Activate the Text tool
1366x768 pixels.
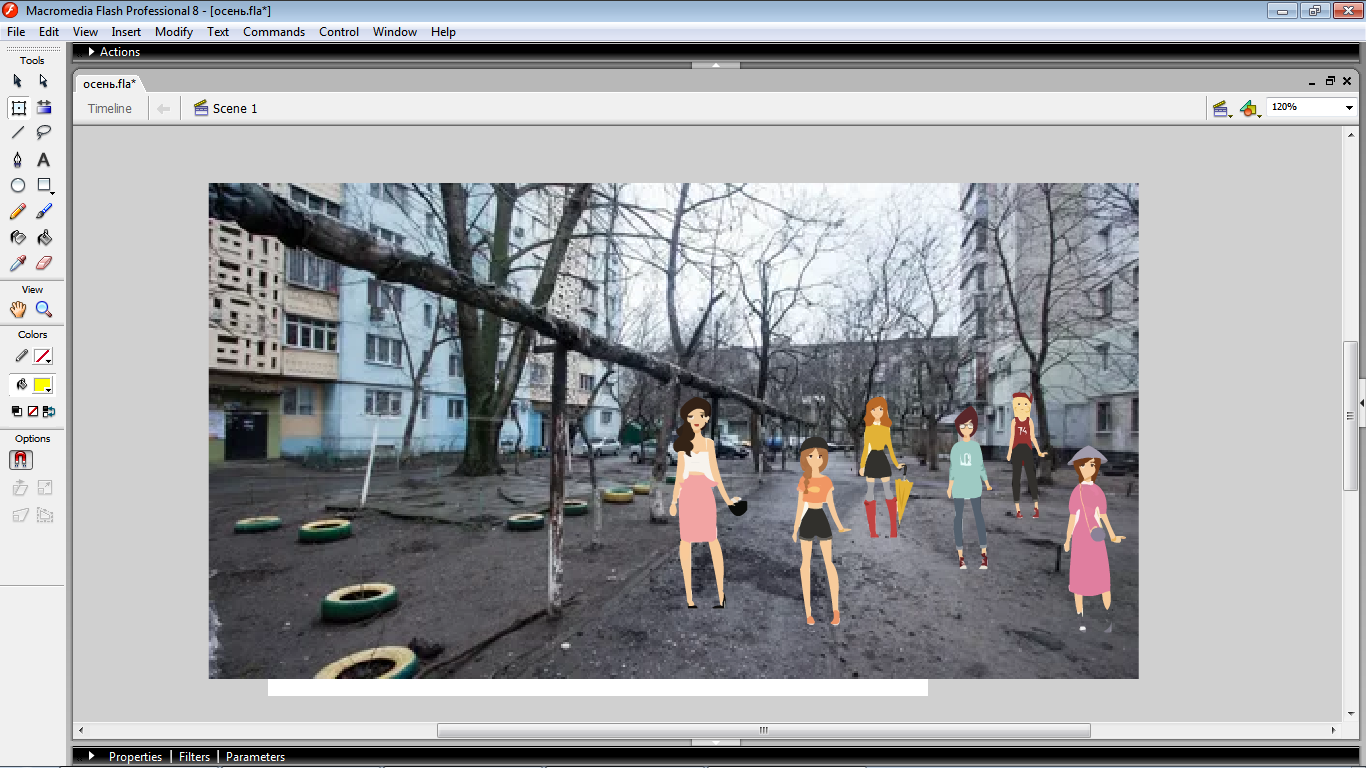tap(44, 159)
